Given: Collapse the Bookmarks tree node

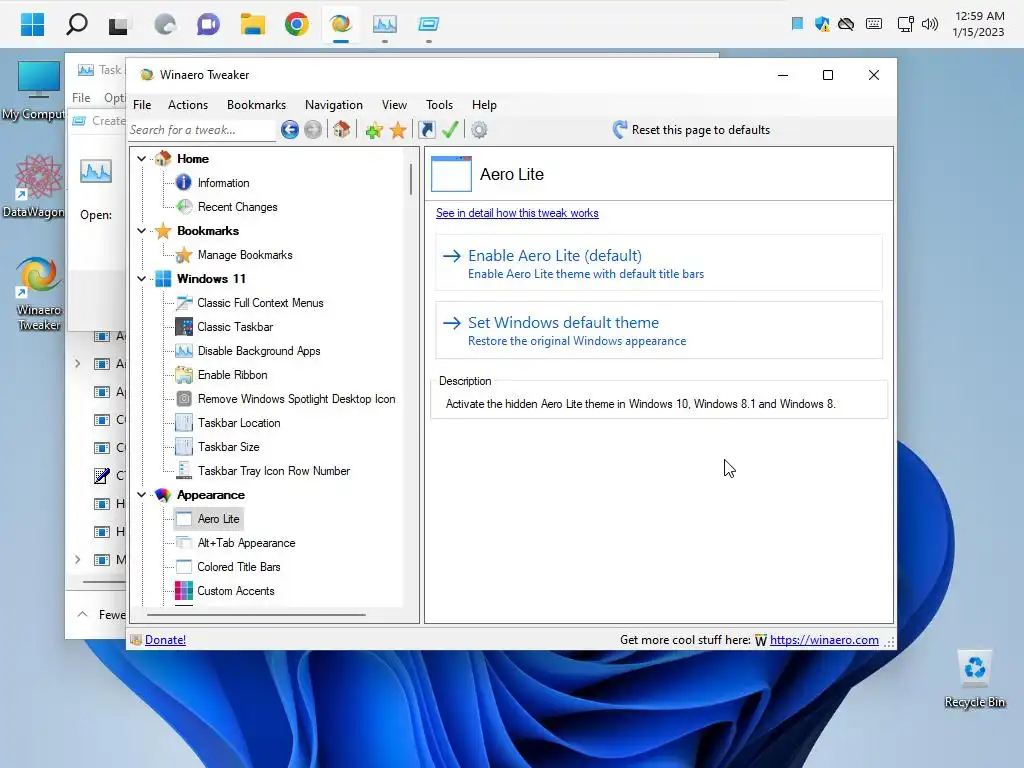Looking at the screenshot, I should [x=142, y=231].
